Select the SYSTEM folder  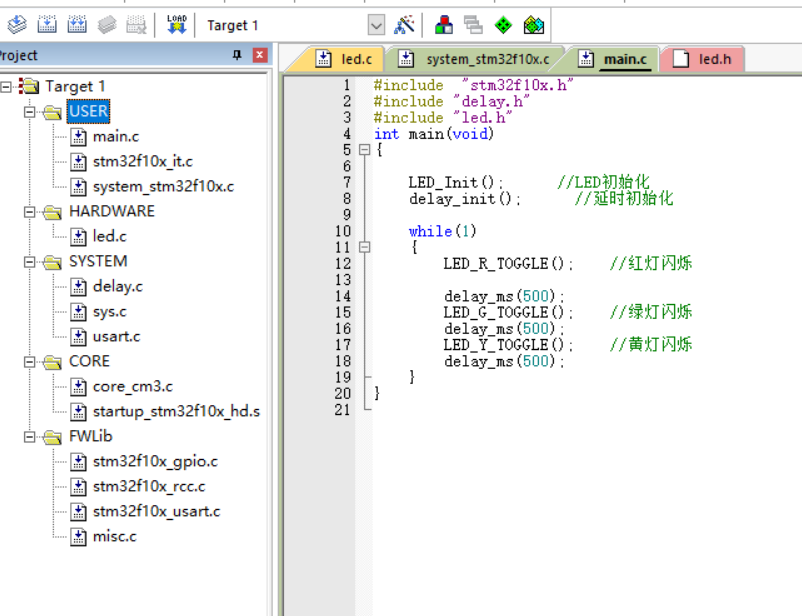98,261
